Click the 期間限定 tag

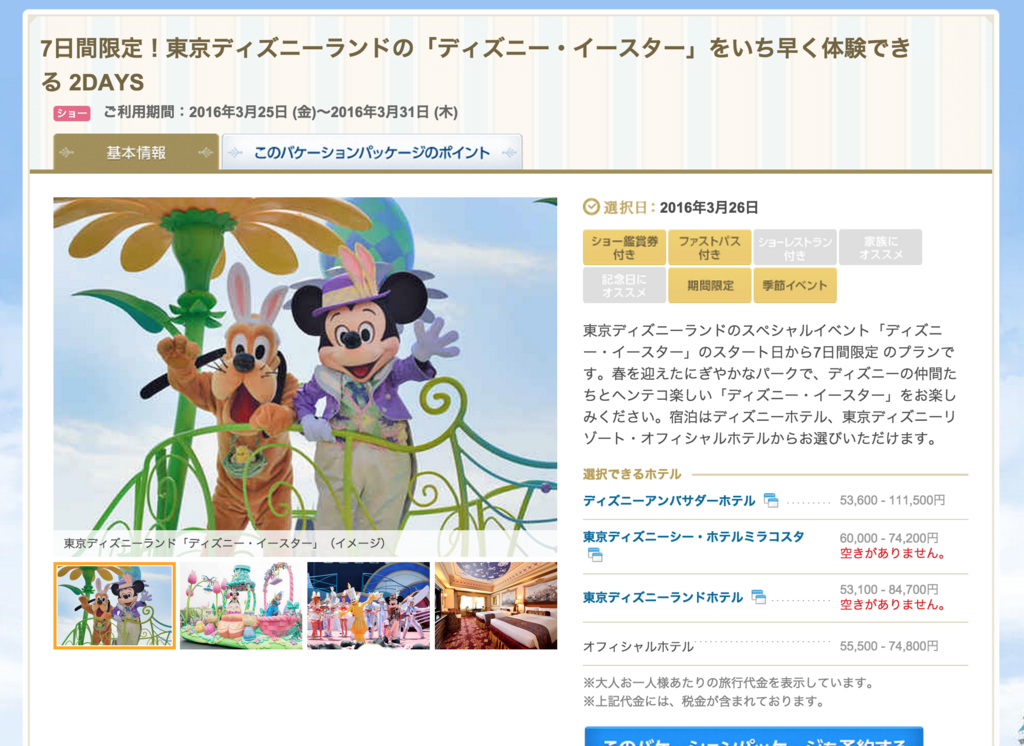pos(709,285)
